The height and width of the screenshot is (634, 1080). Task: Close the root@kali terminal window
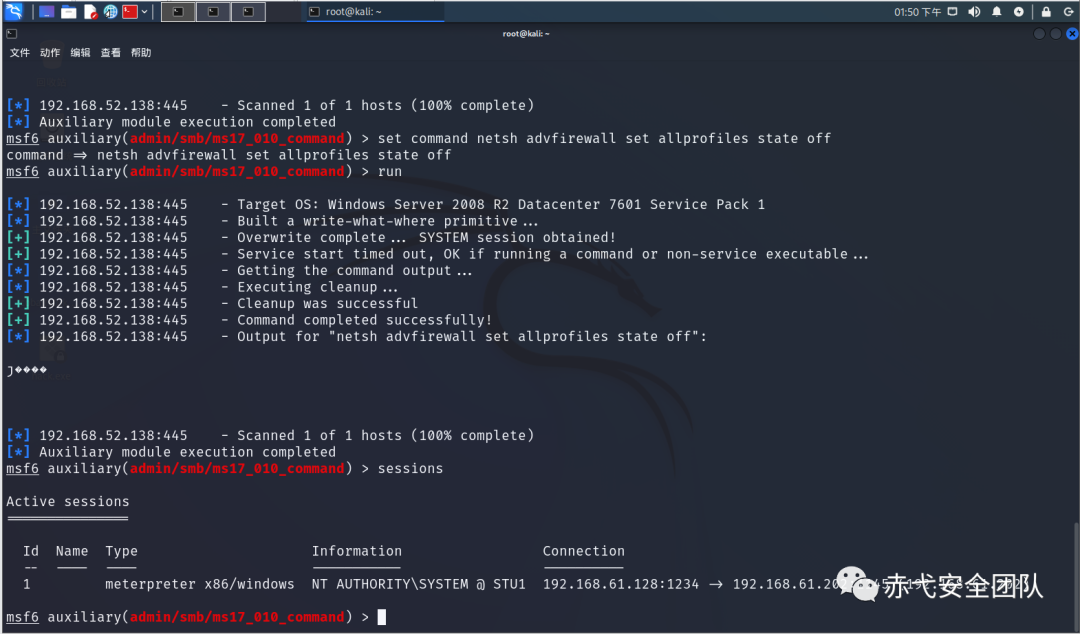(1072, 34)
